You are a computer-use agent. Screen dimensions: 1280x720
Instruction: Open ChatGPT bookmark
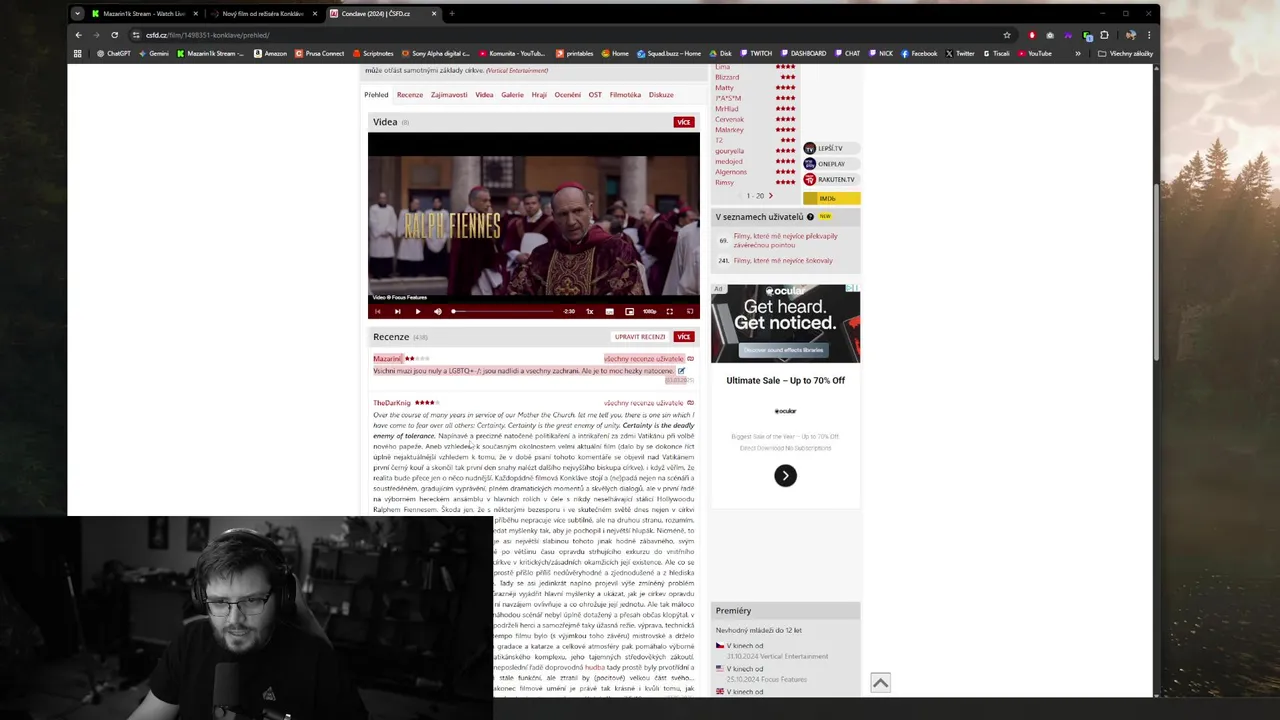[x=113, y=53]
